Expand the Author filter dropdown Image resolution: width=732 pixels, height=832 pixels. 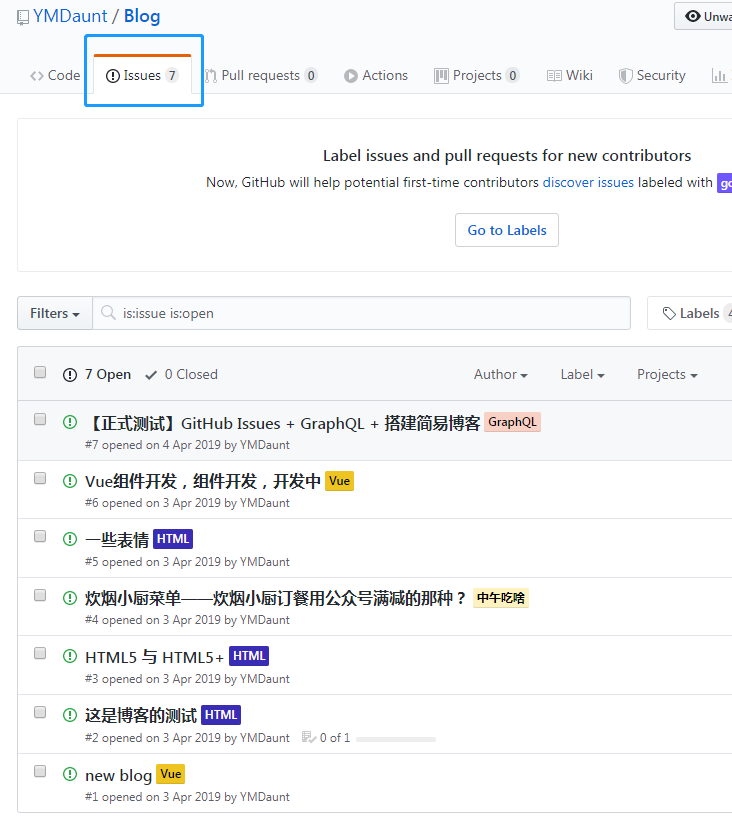(500, 375)
